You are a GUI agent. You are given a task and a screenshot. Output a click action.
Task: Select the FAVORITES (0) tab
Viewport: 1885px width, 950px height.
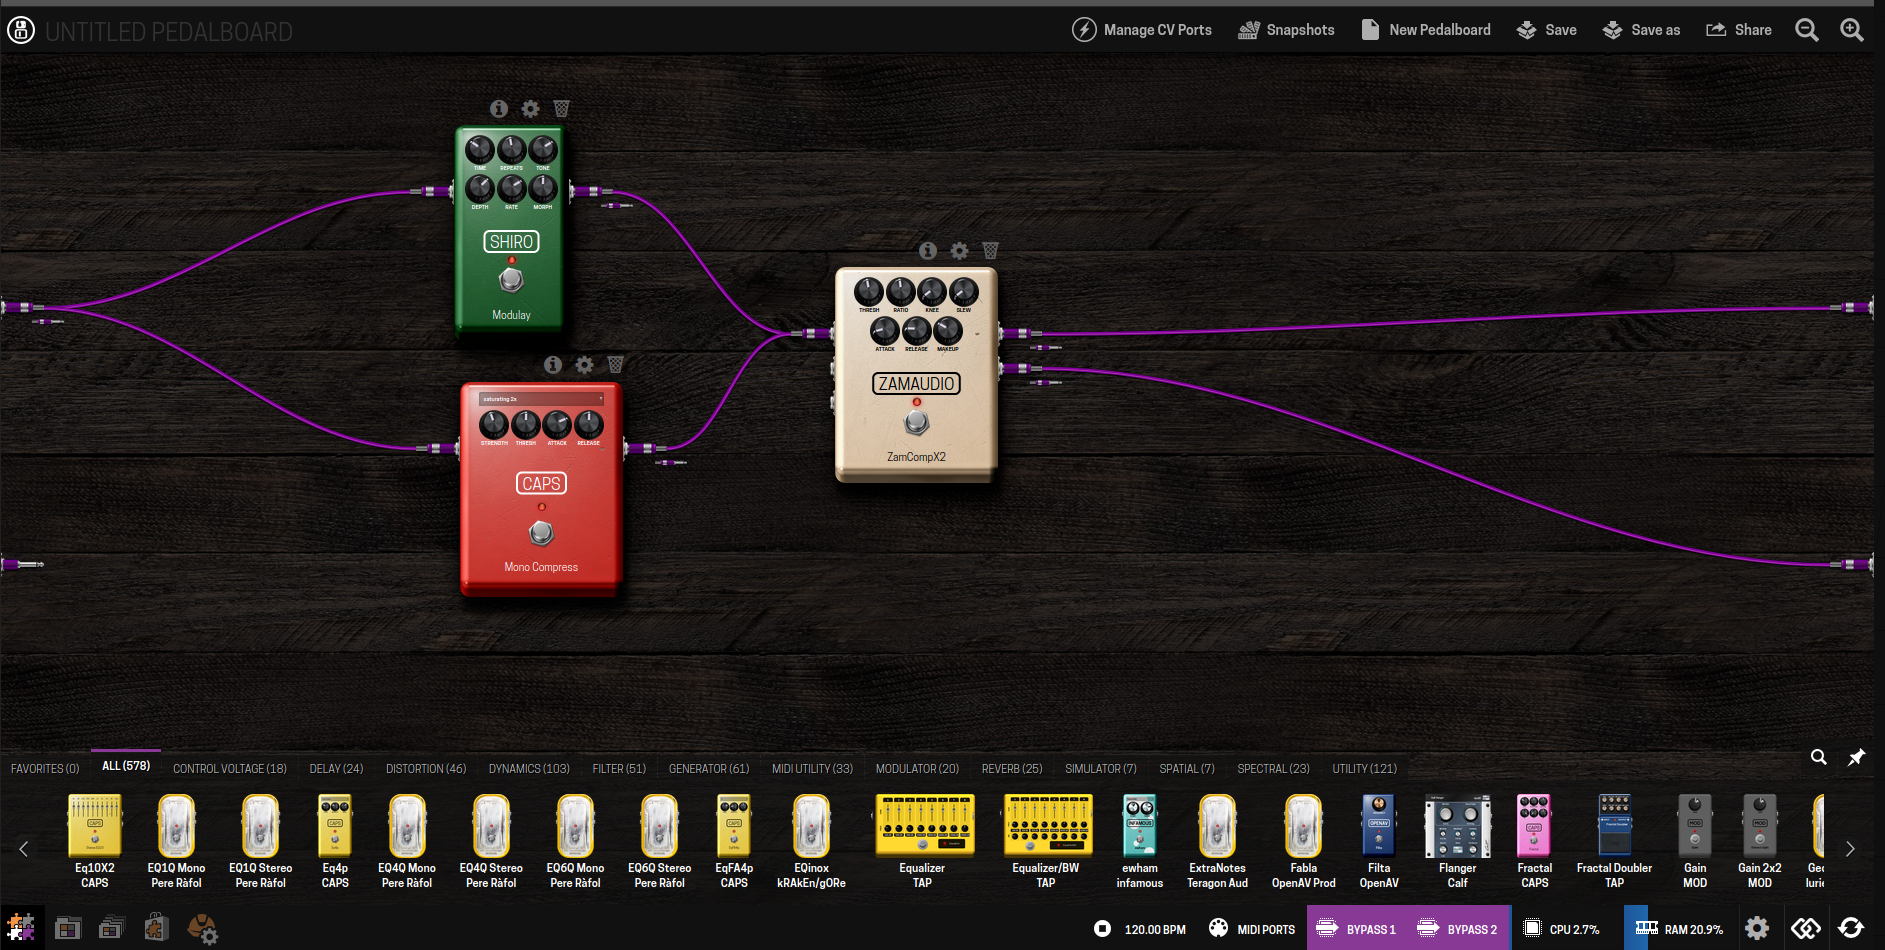coord(45,769)
